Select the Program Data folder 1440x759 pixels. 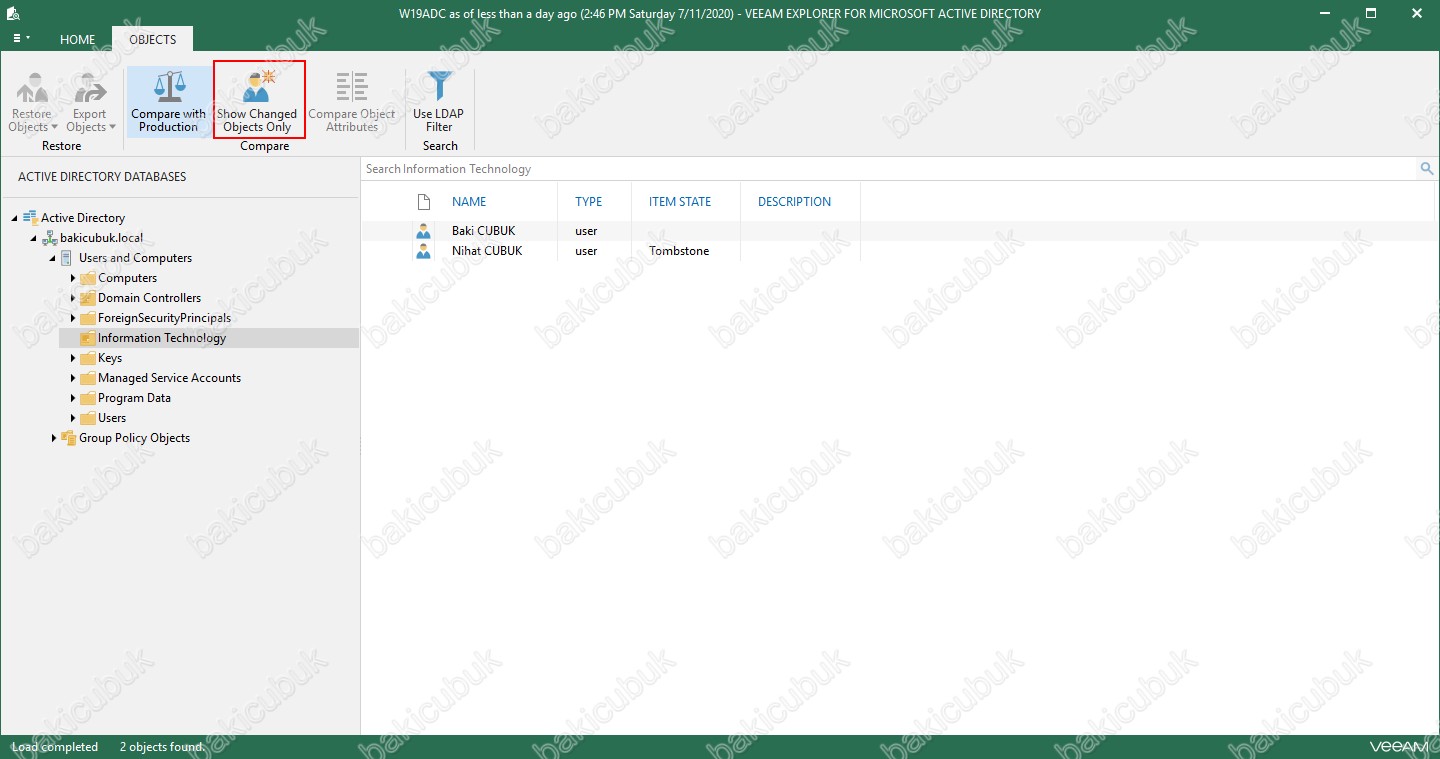click(x=134, y=398)
